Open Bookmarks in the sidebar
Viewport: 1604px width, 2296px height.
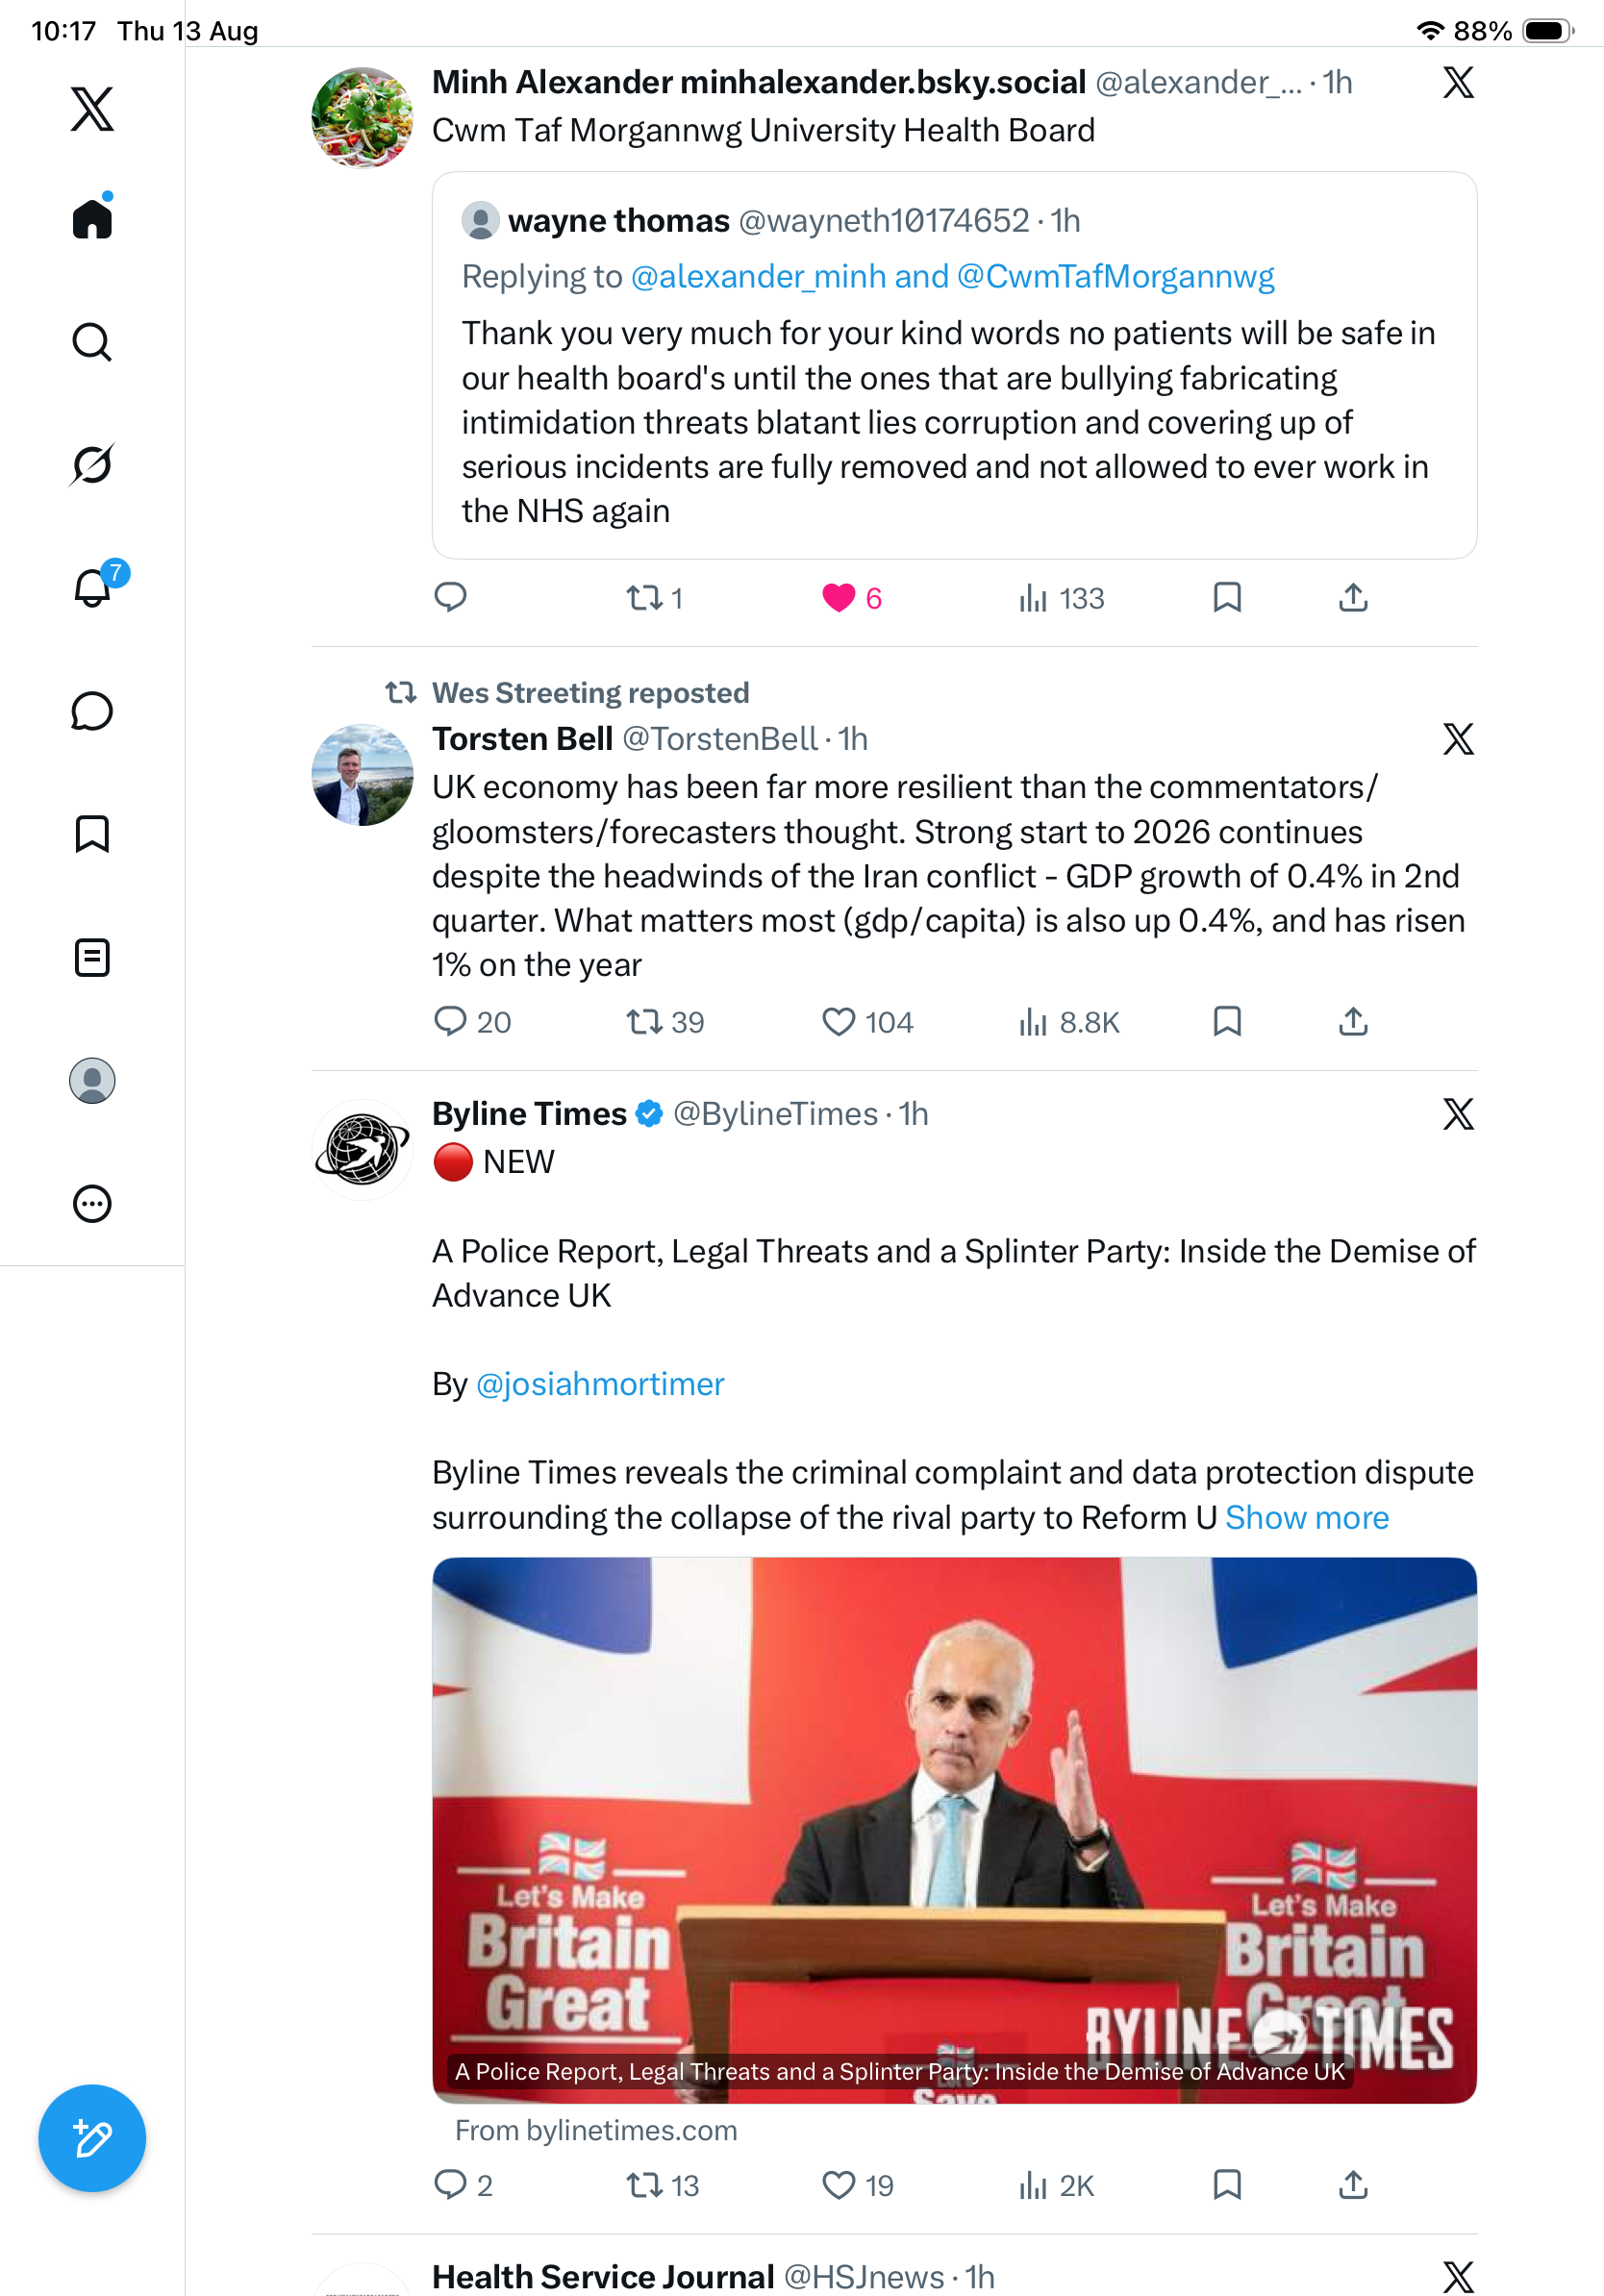coord(92,834)
